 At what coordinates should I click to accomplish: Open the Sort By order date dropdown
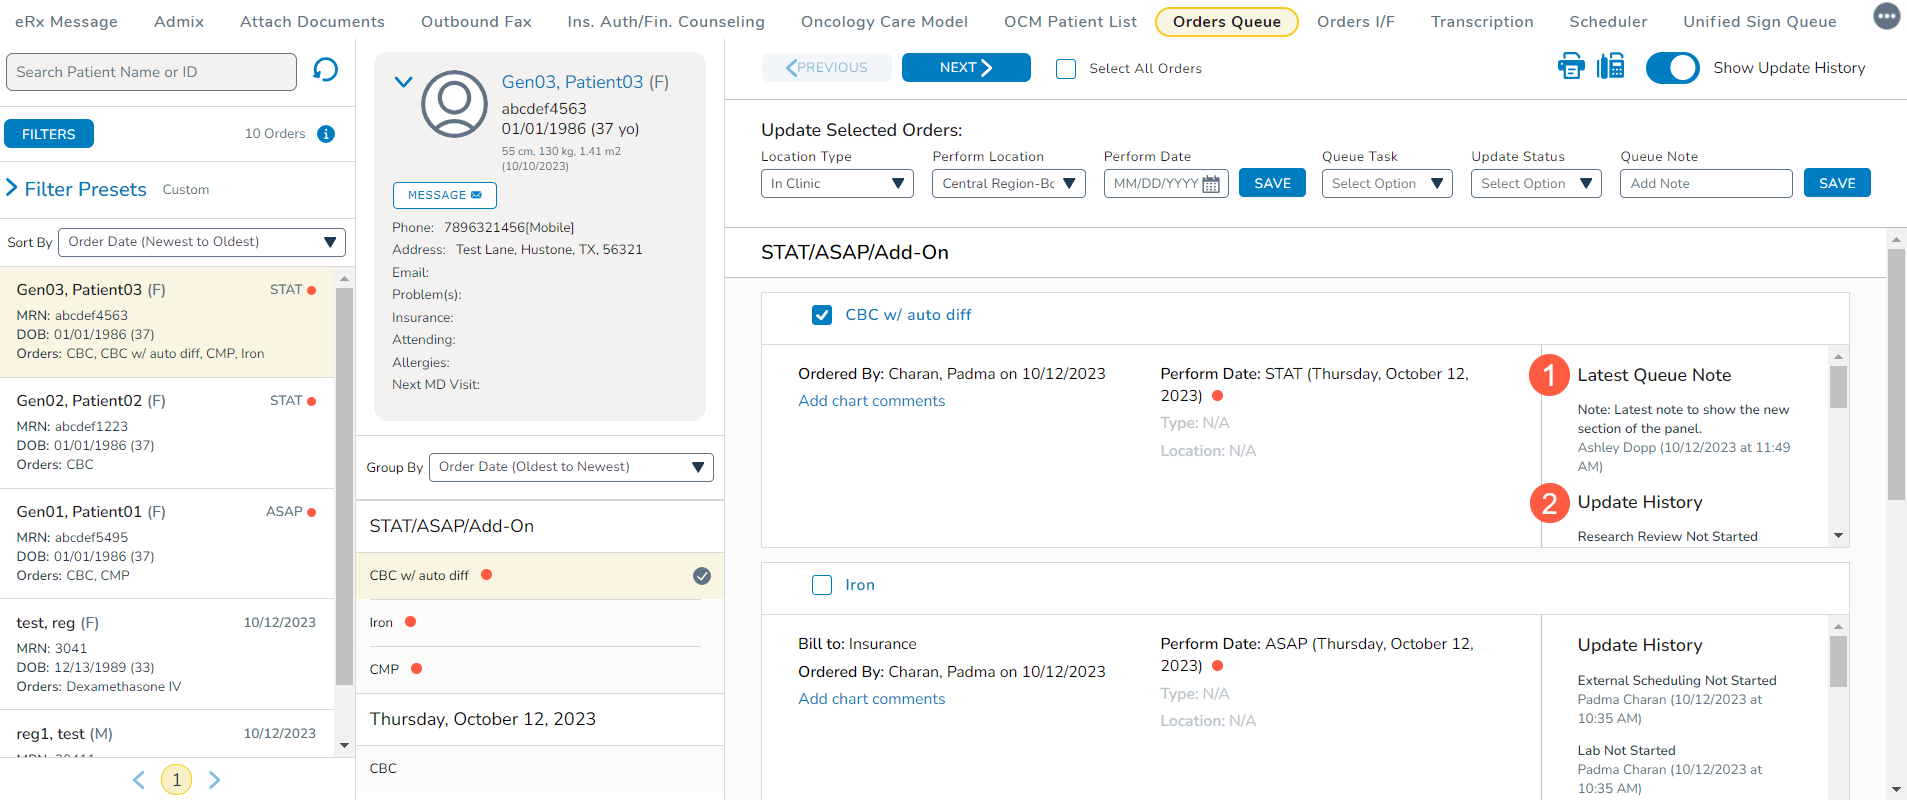(x=202, y=242)
